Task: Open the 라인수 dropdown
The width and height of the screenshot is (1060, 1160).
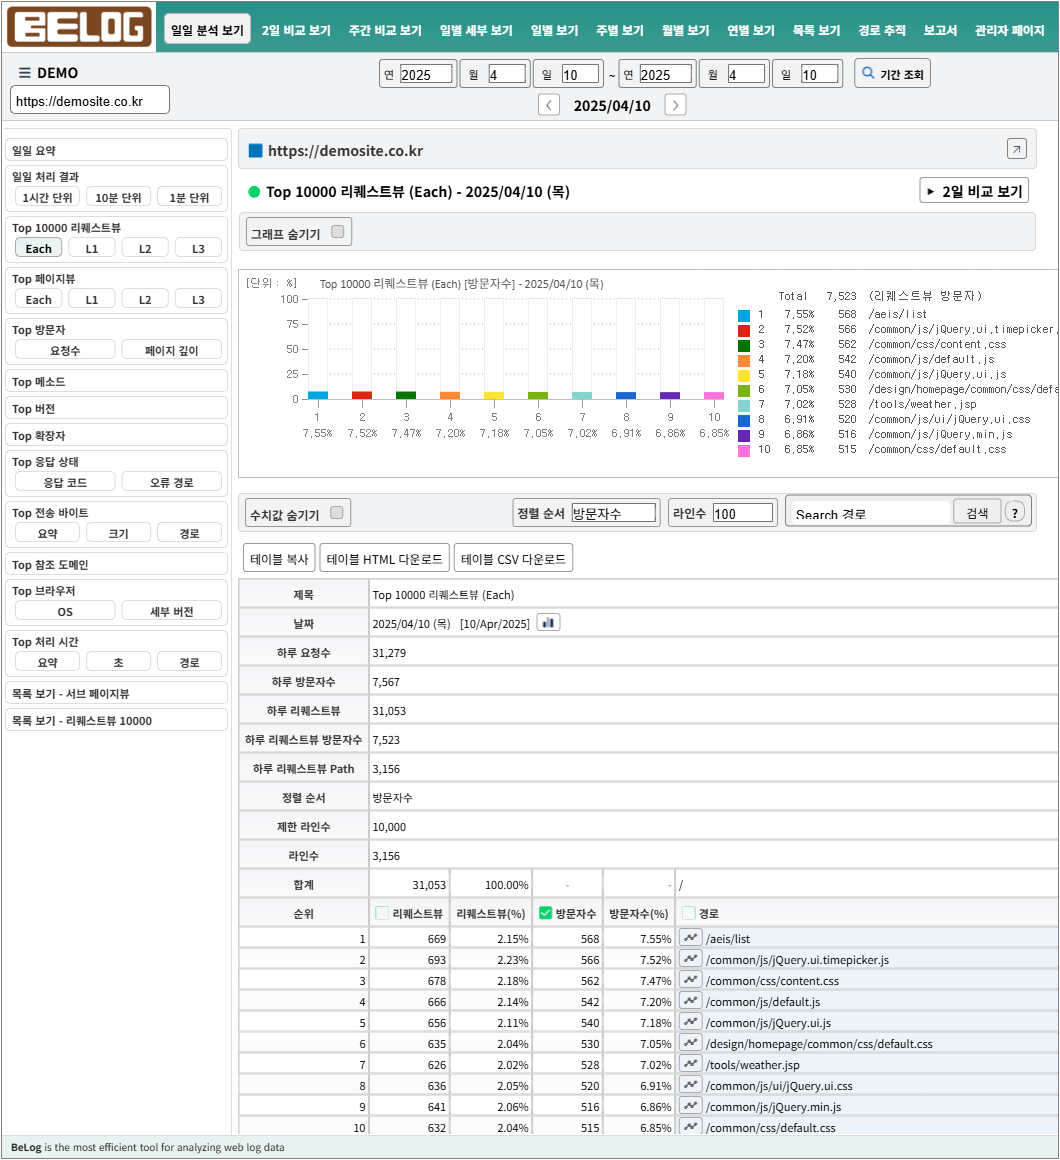Action: [x=743, y=513]
